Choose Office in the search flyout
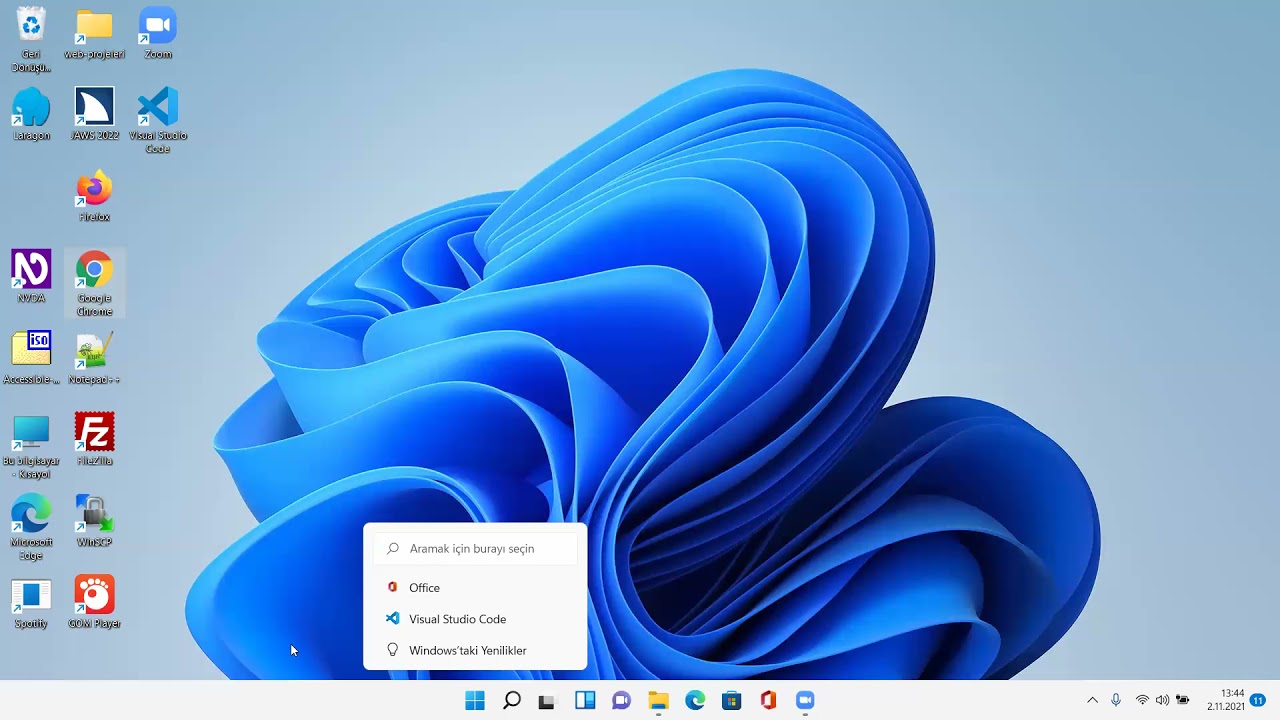The image size is (1280, 720). tap(475, 588)
